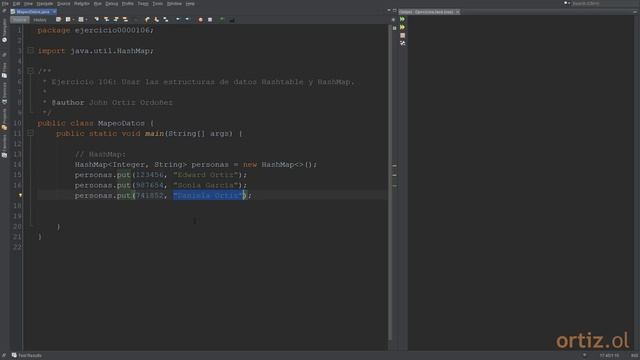Viewport: 640px width, 360px height.
Task: Click the "Edward Ortiz" string on line 15
Action: [206, 175]
